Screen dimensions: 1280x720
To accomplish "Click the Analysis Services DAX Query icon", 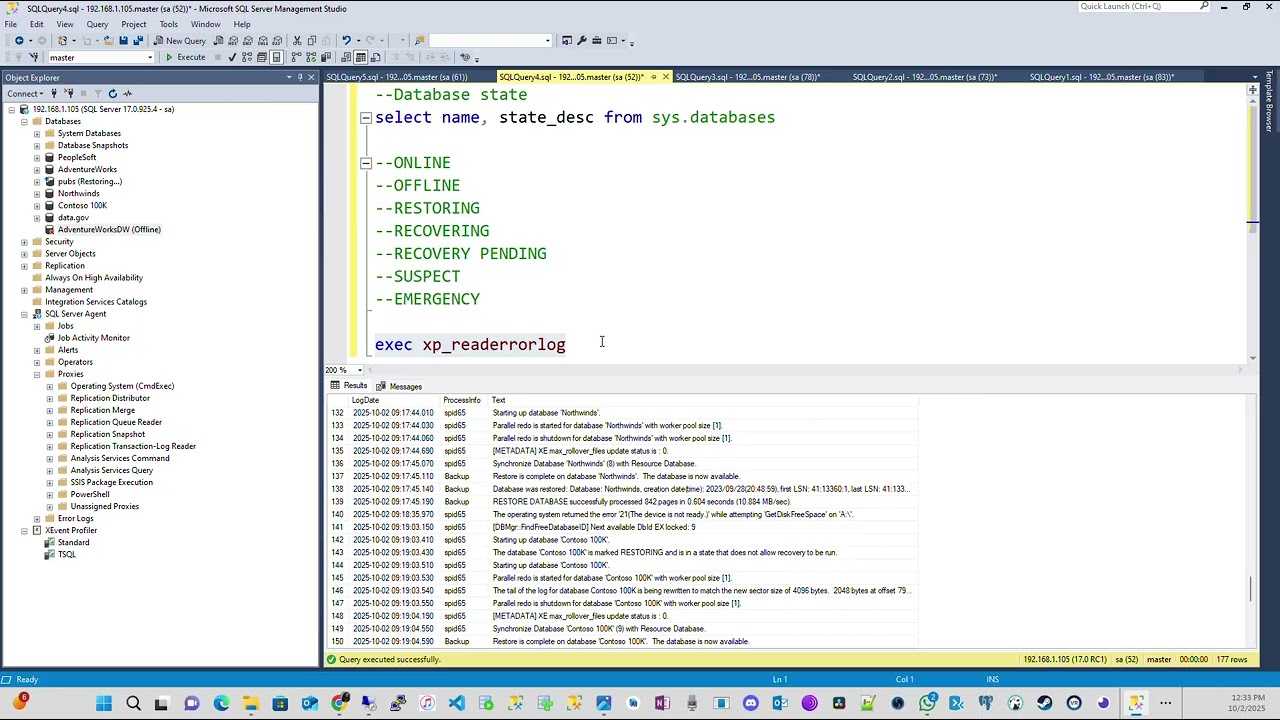I will pos(277,41).
